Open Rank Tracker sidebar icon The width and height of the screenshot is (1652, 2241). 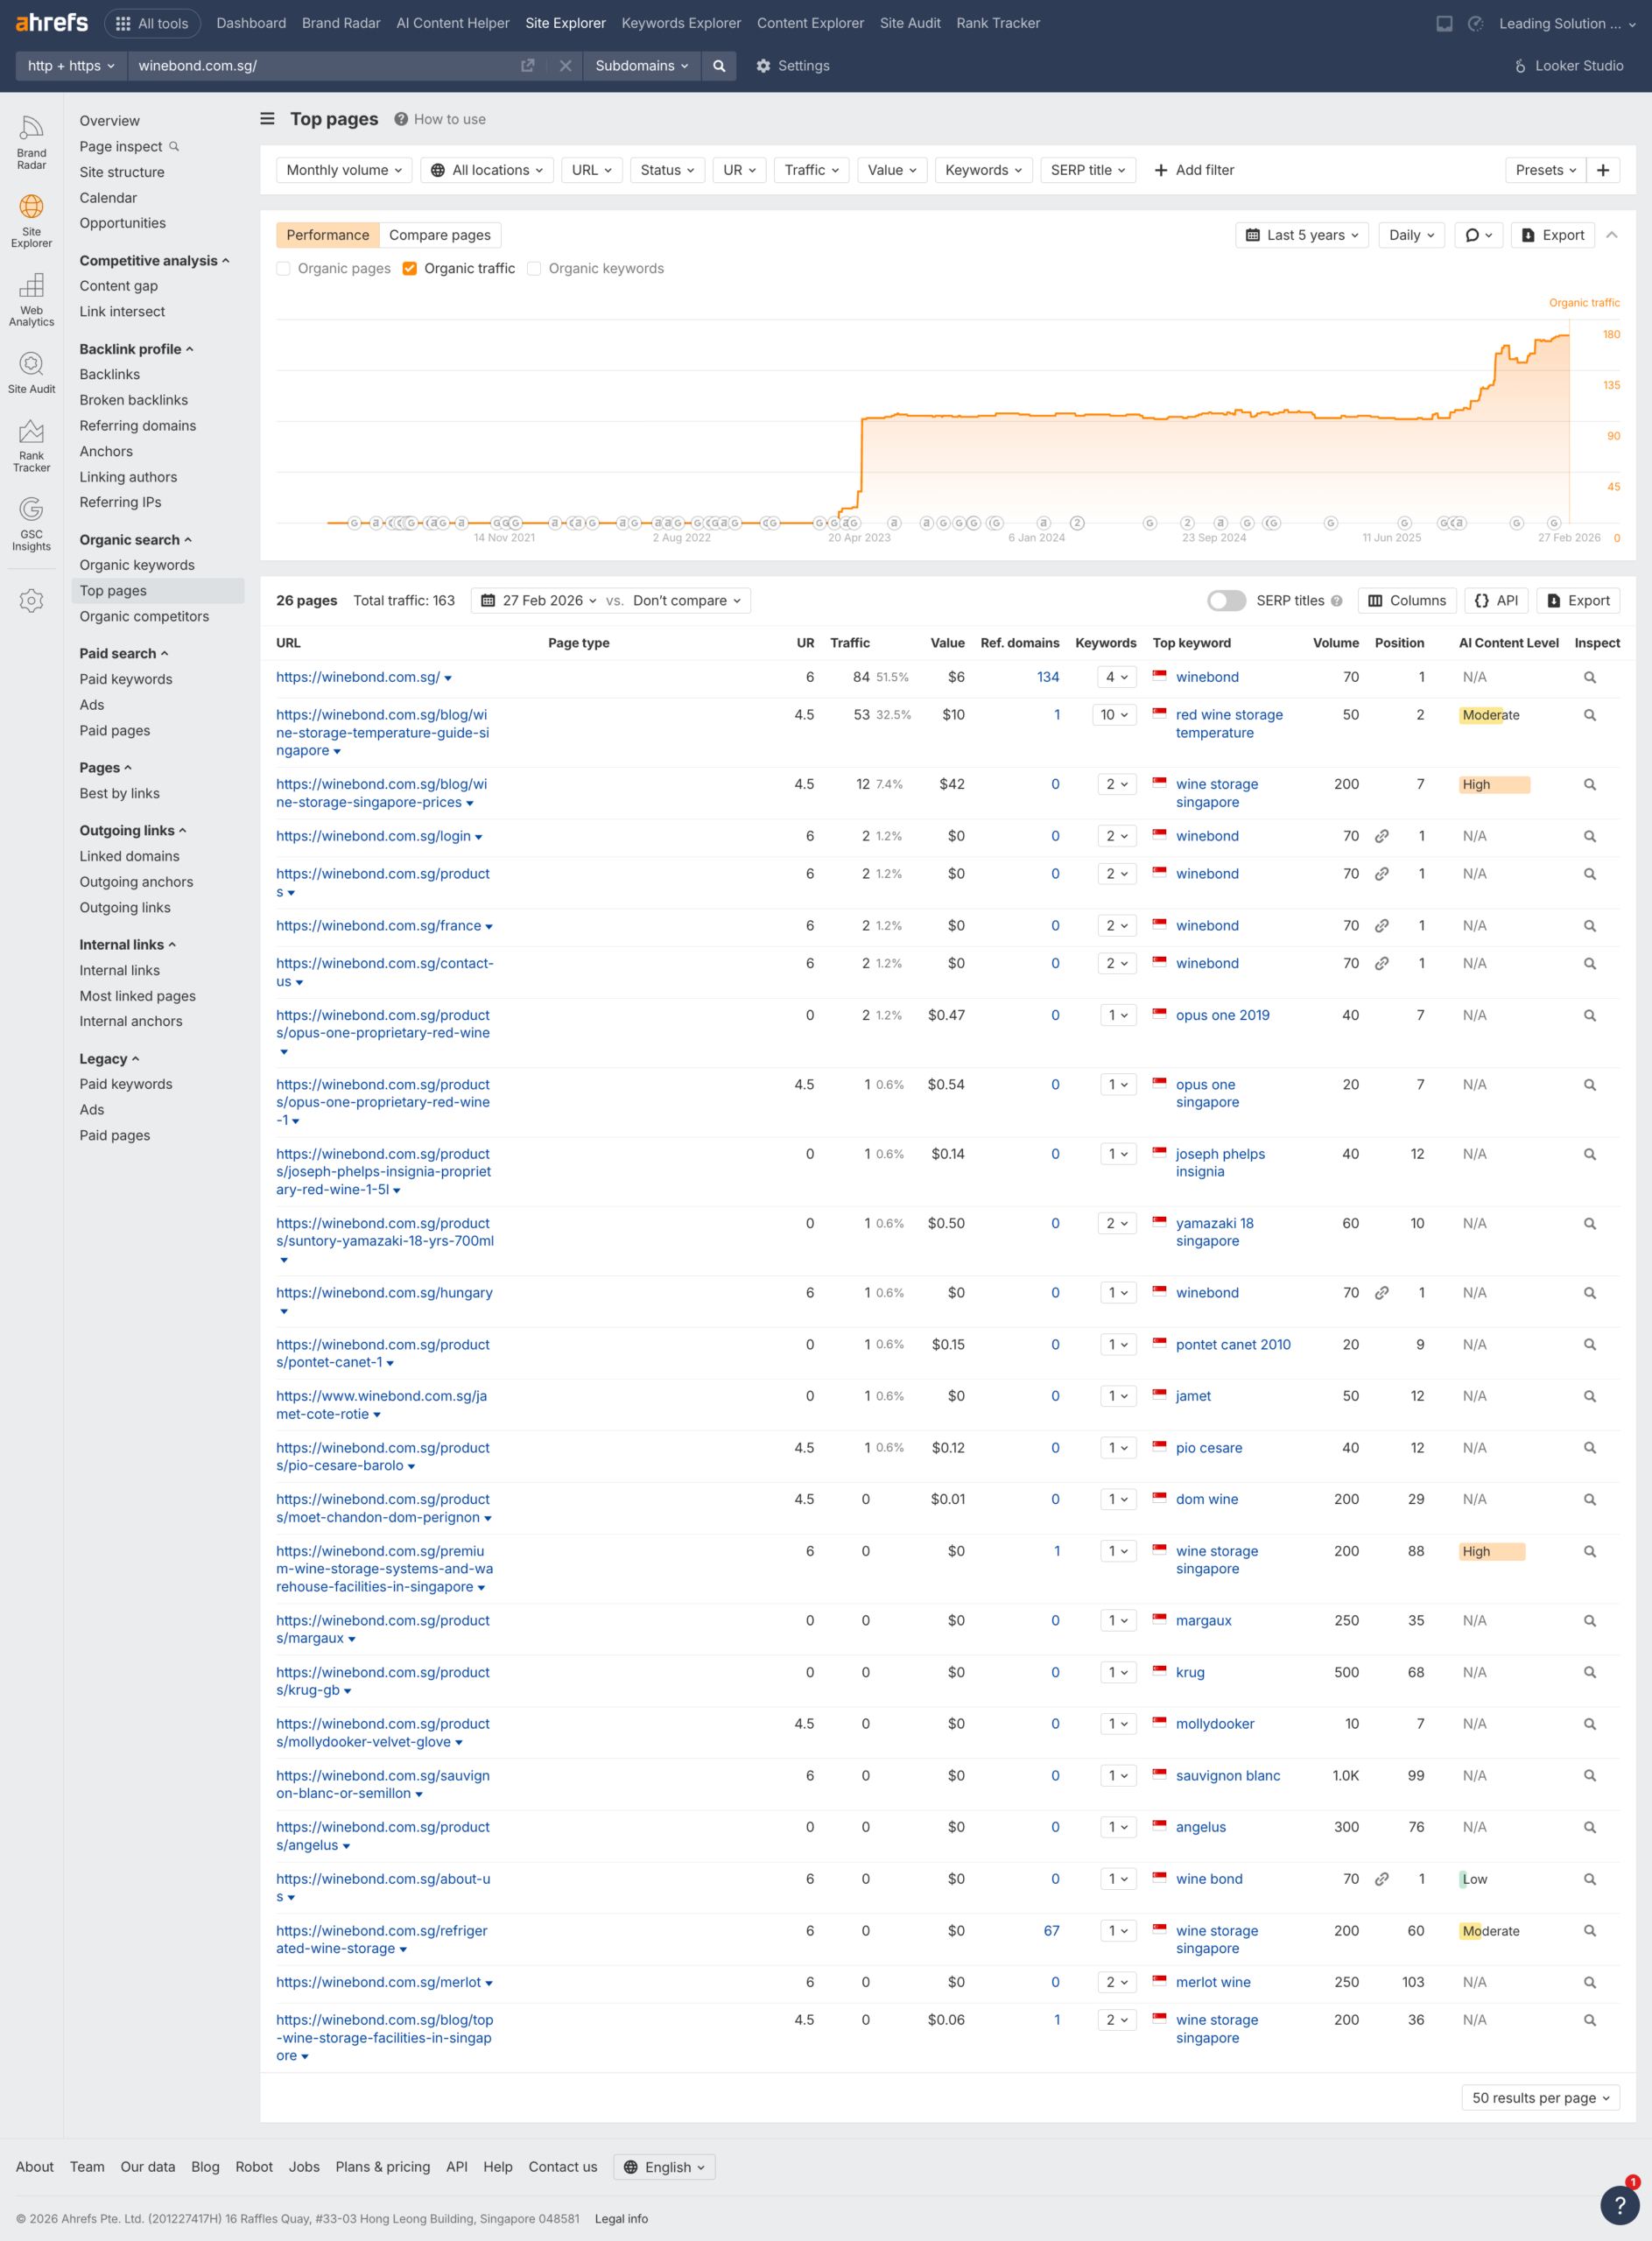[31, 446]
